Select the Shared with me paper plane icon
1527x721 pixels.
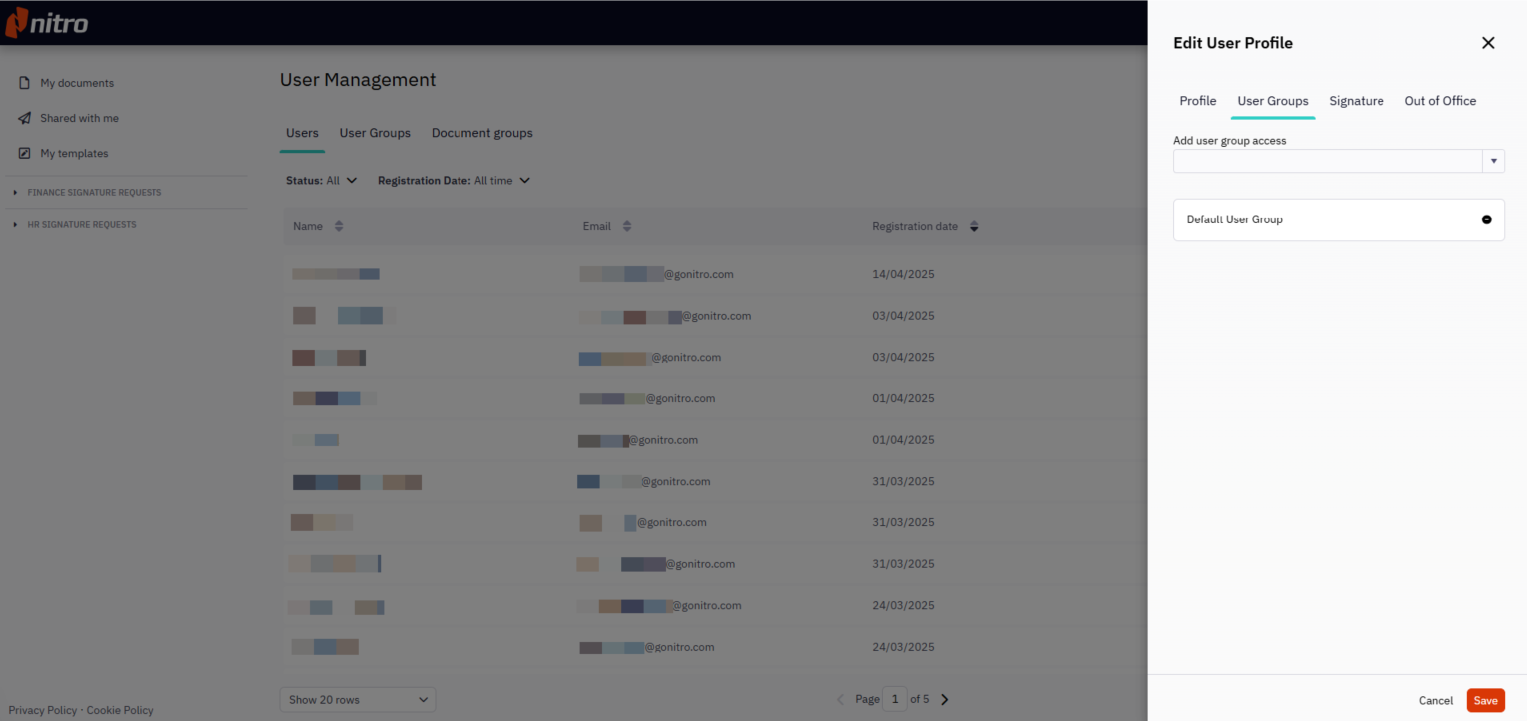point(25,118)
